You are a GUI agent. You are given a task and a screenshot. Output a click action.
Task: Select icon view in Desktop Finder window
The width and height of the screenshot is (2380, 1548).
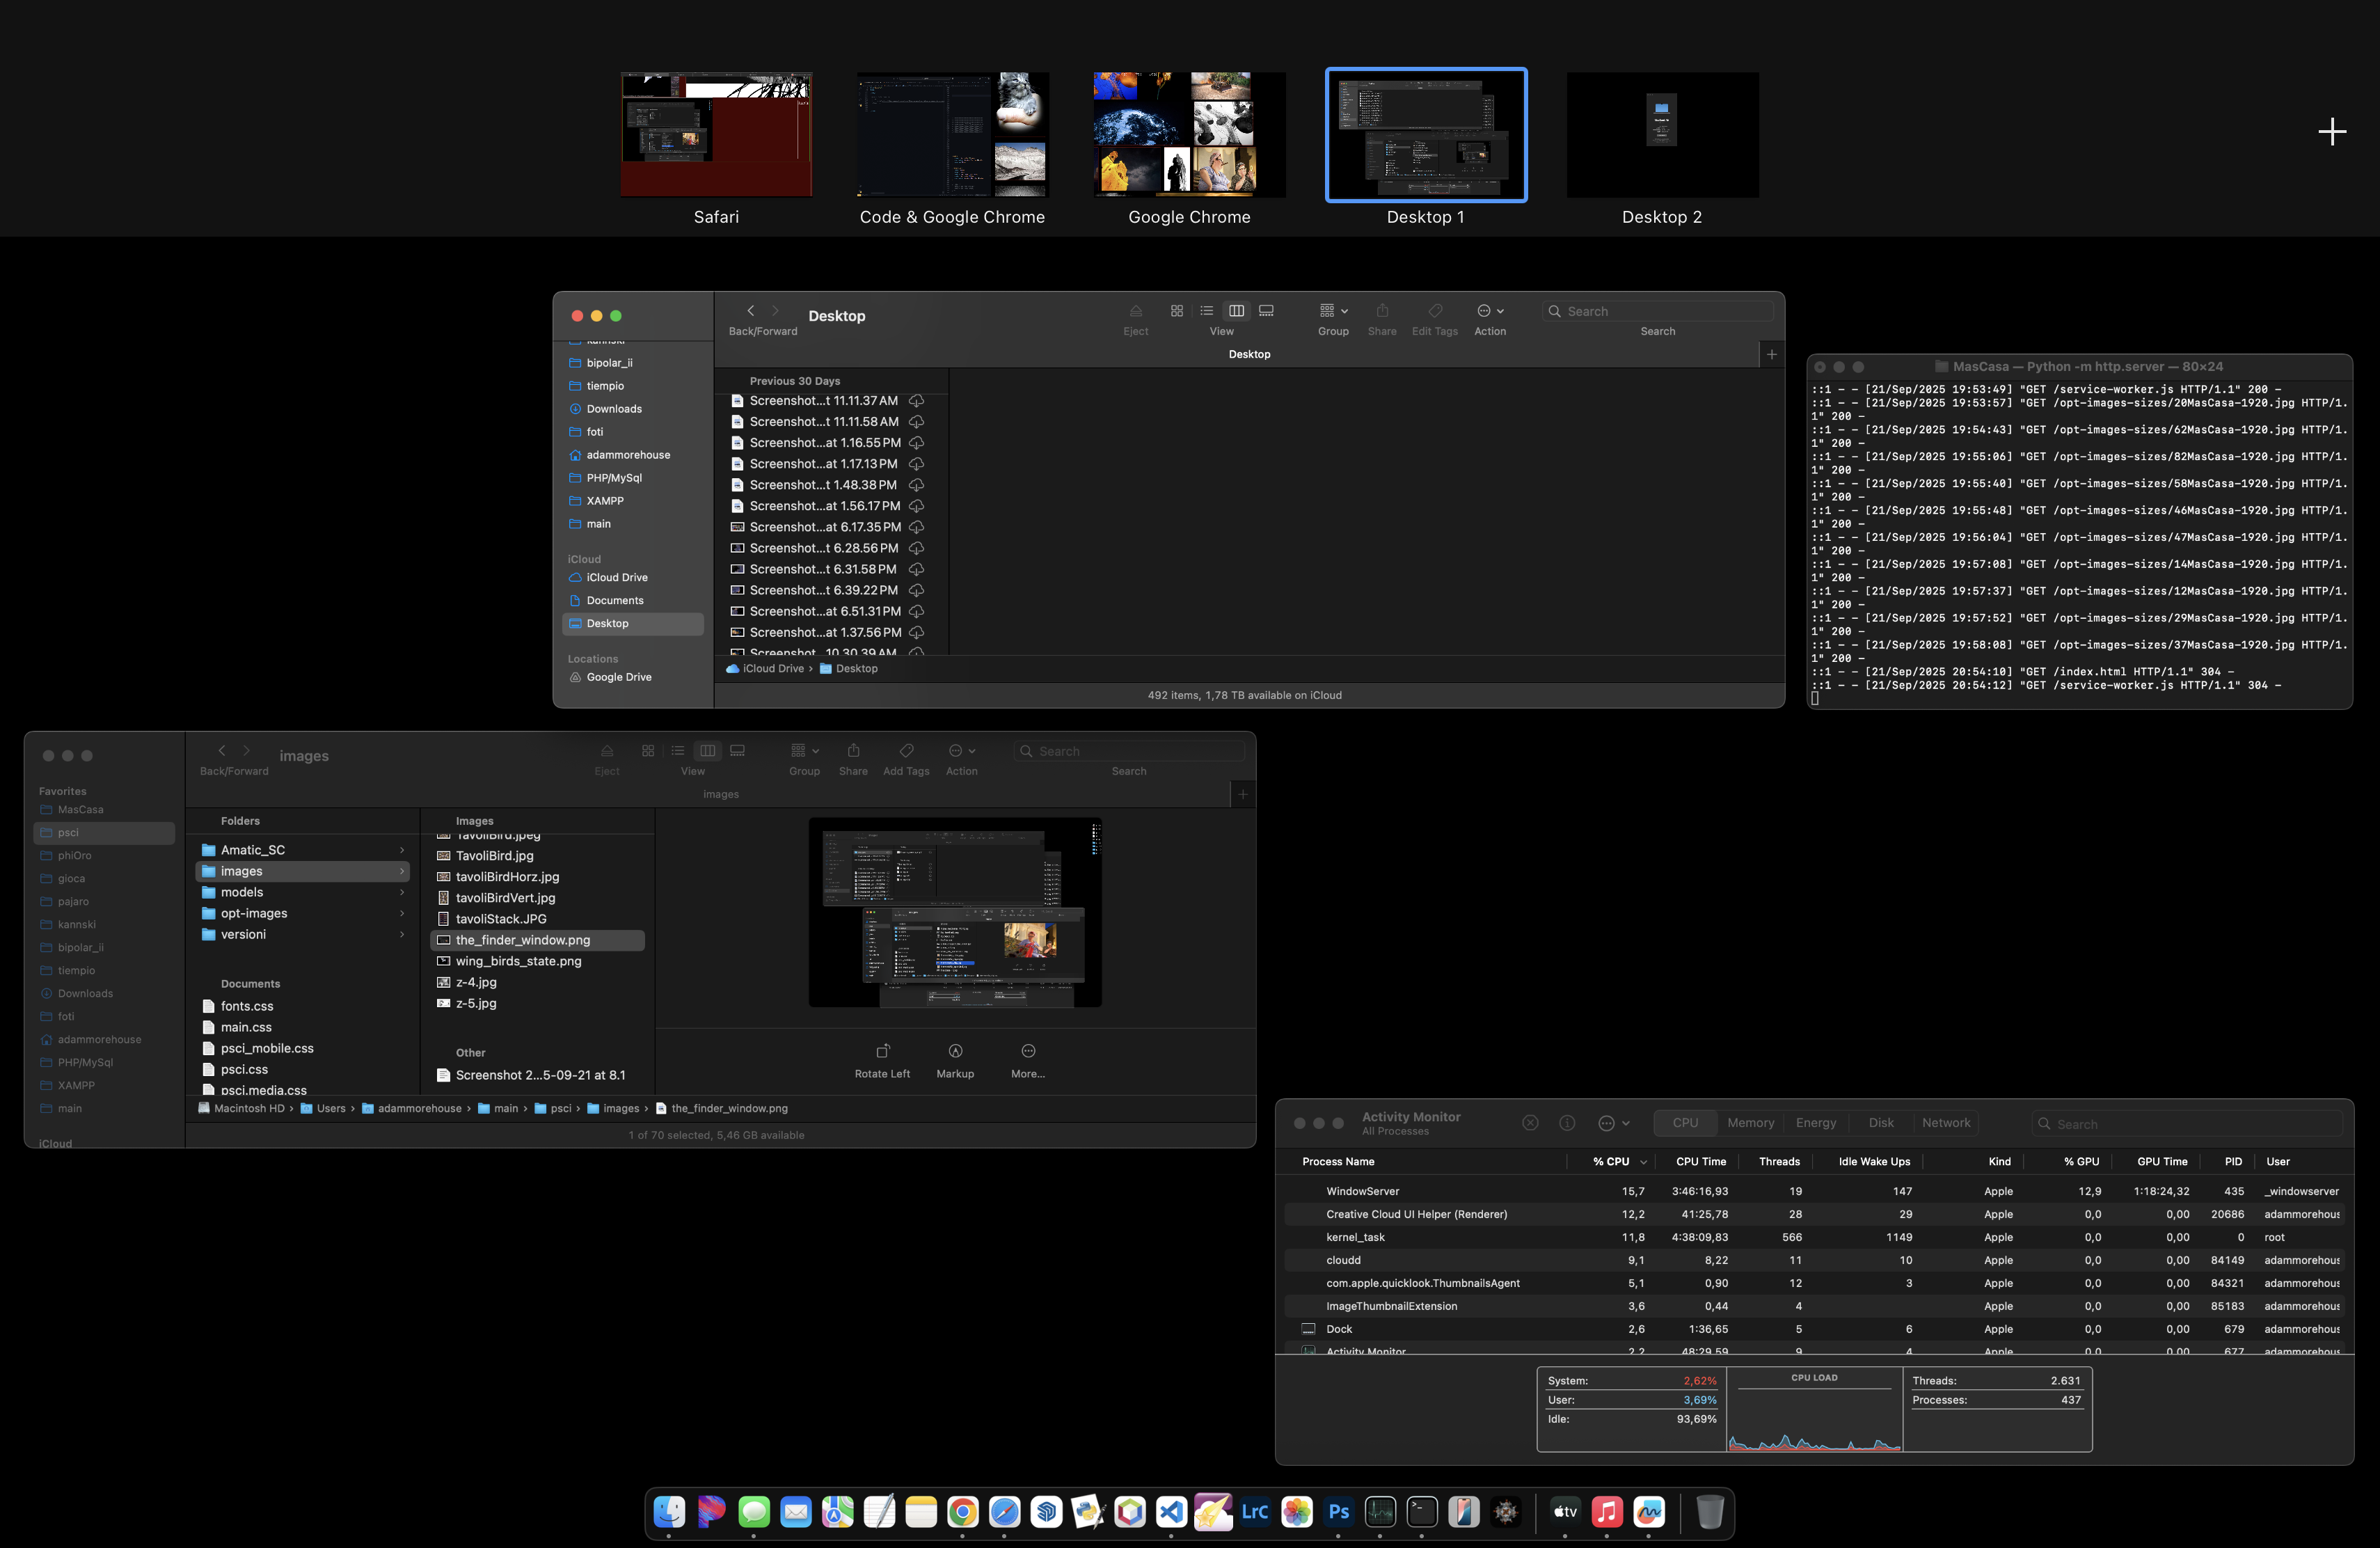(1177, 311)
